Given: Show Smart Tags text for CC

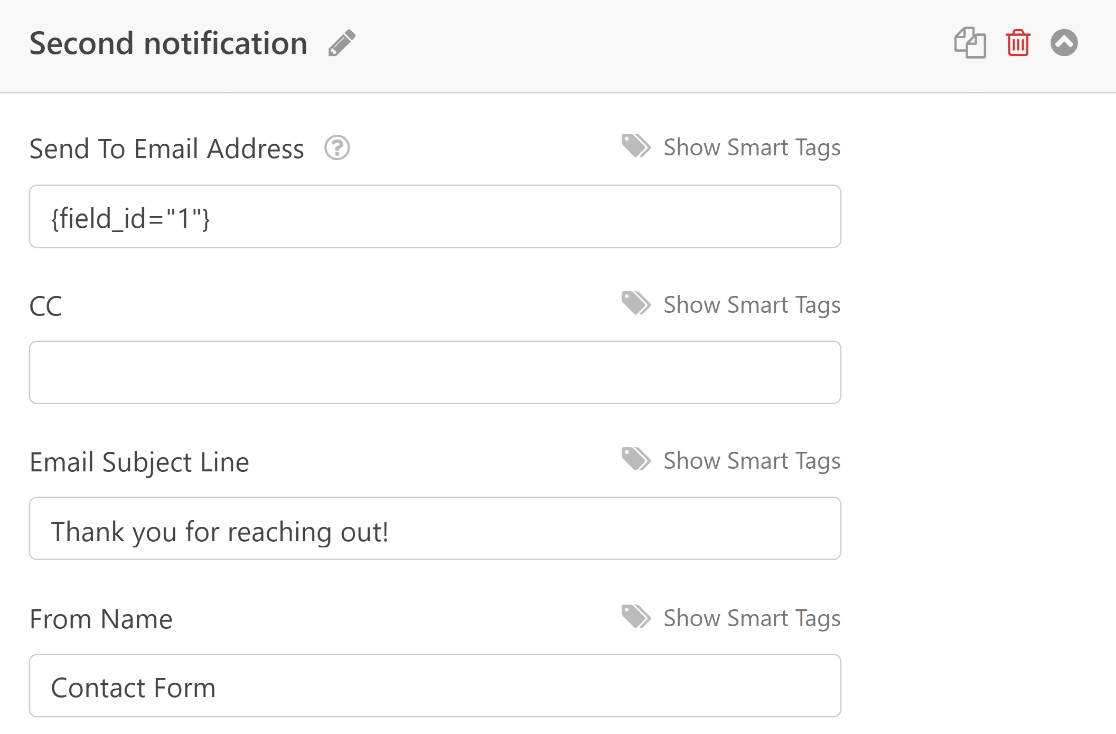Looking at the screenshot, I should point(752,305).
